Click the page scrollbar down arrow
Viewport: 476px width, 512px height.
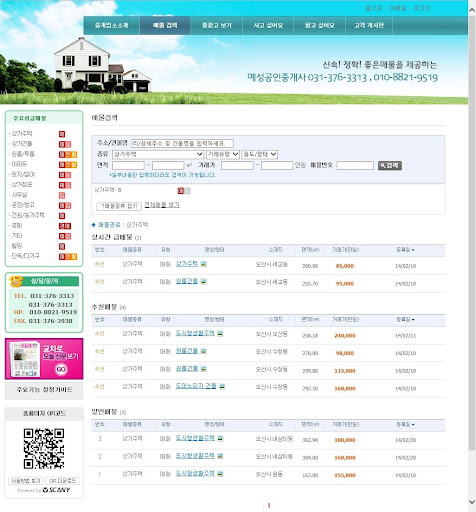[x=472, y=502]
